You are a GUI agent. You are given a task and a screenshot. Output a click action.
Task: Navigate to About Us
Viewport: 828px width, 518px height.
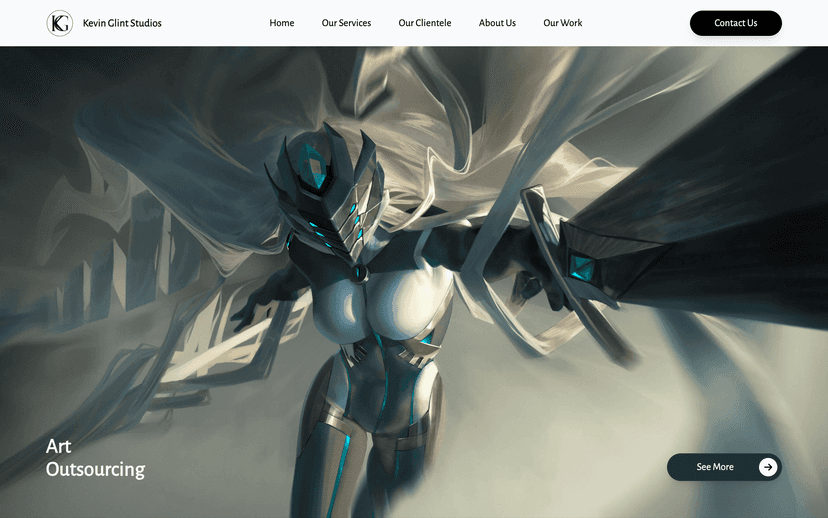(497, 23)
